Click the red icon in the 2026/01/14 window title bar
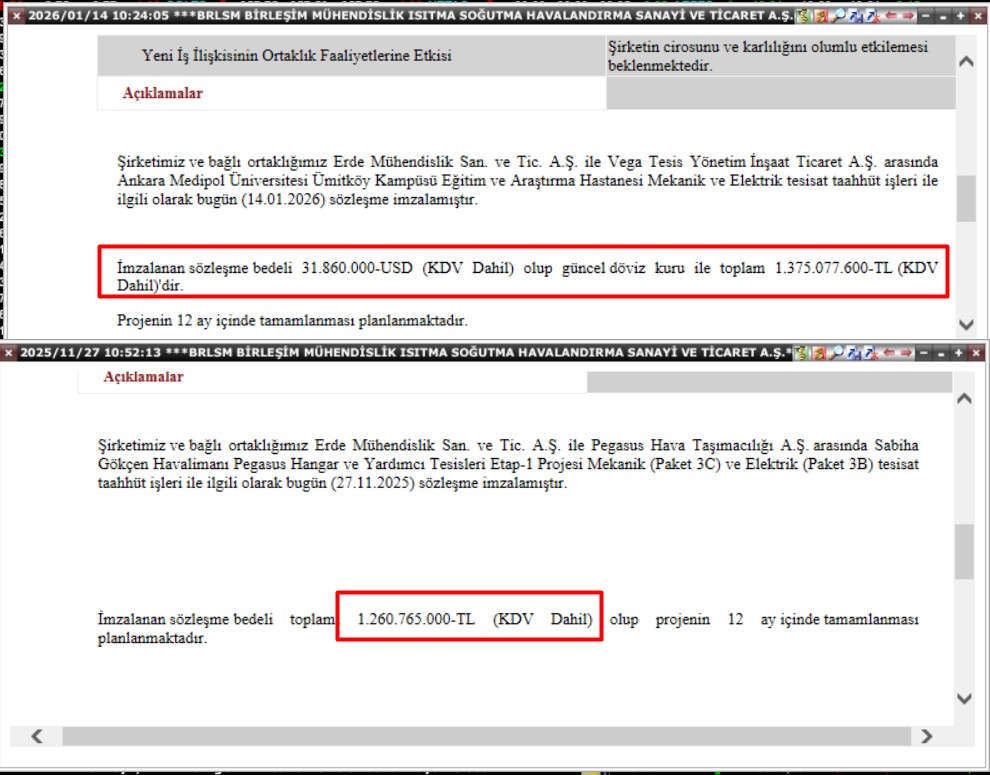Viewport: 990px width, 775px height. tap(821, 16)
